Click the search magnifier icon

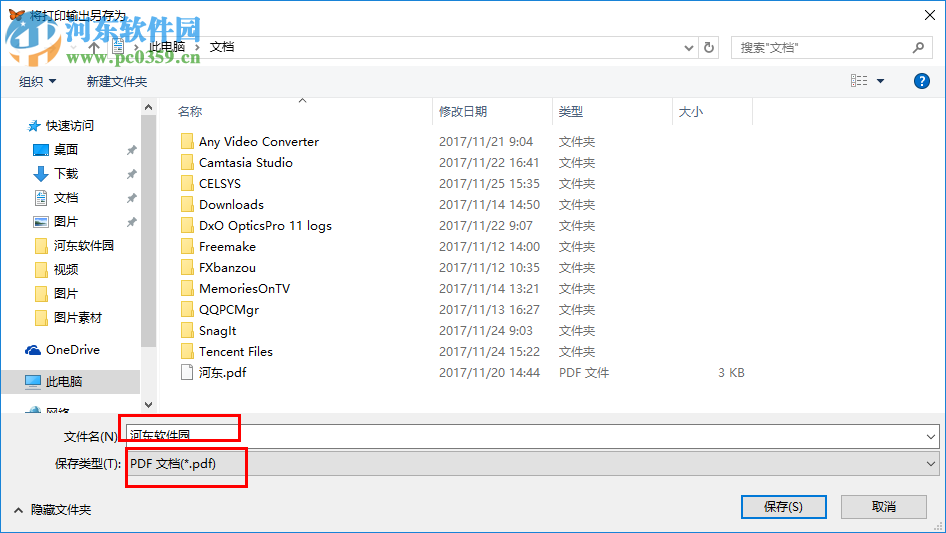(x=918, y=47)
